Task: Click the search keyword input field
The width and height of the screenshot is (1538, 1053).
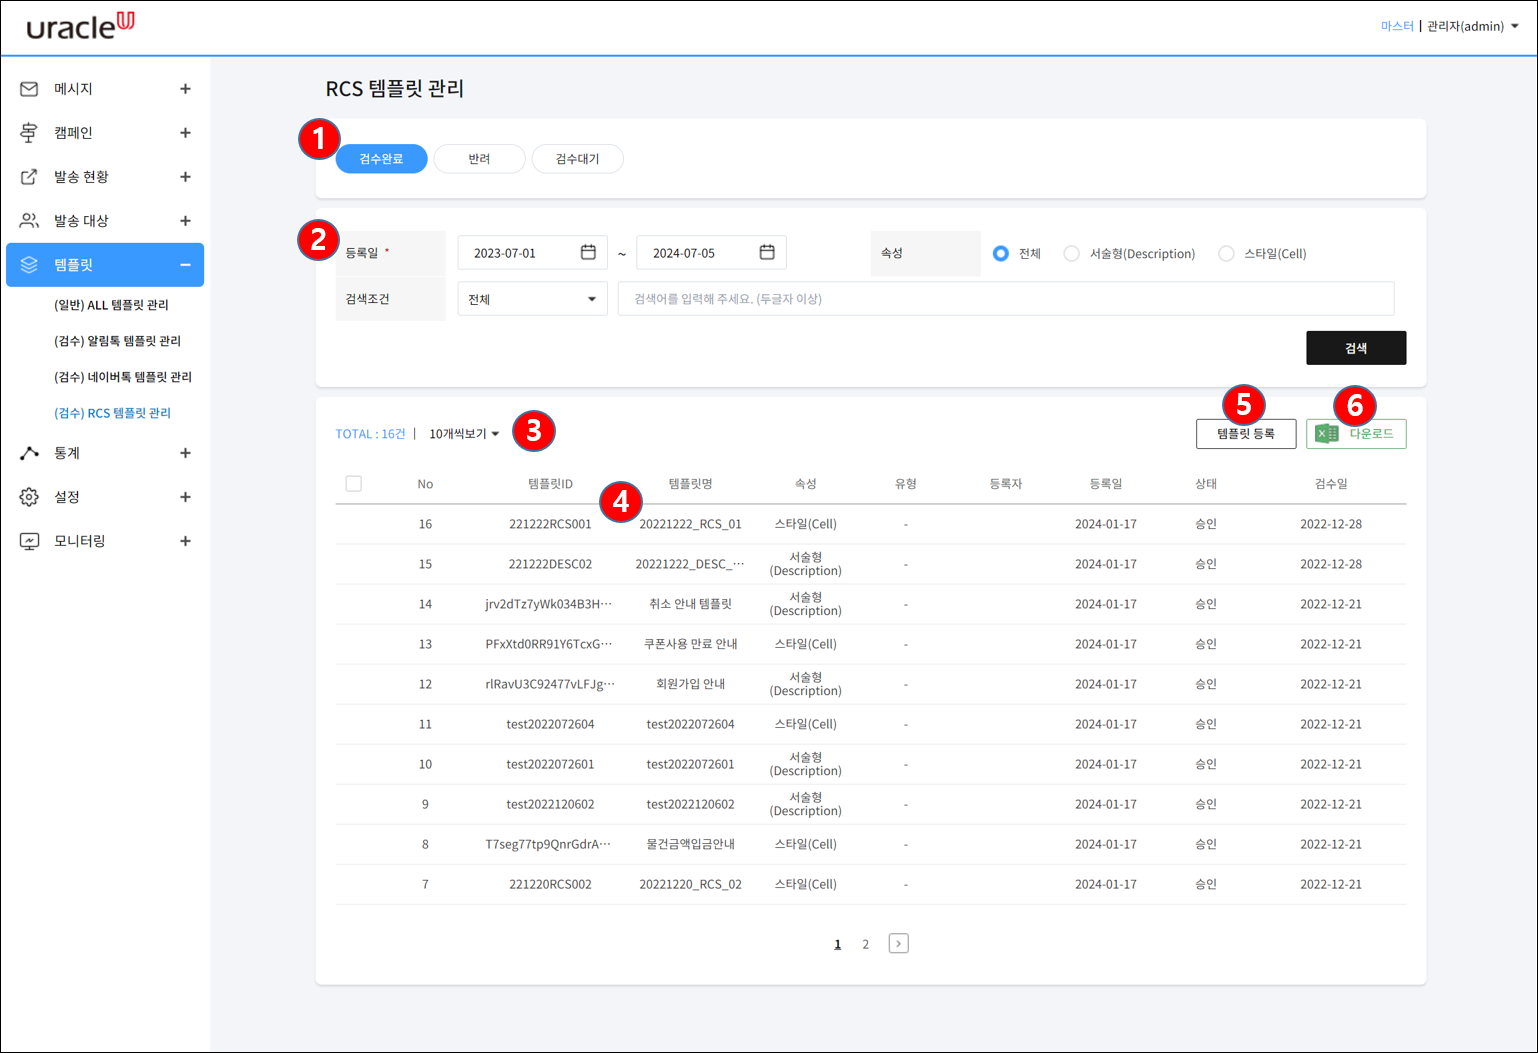Action: [x=1006, y=299]
